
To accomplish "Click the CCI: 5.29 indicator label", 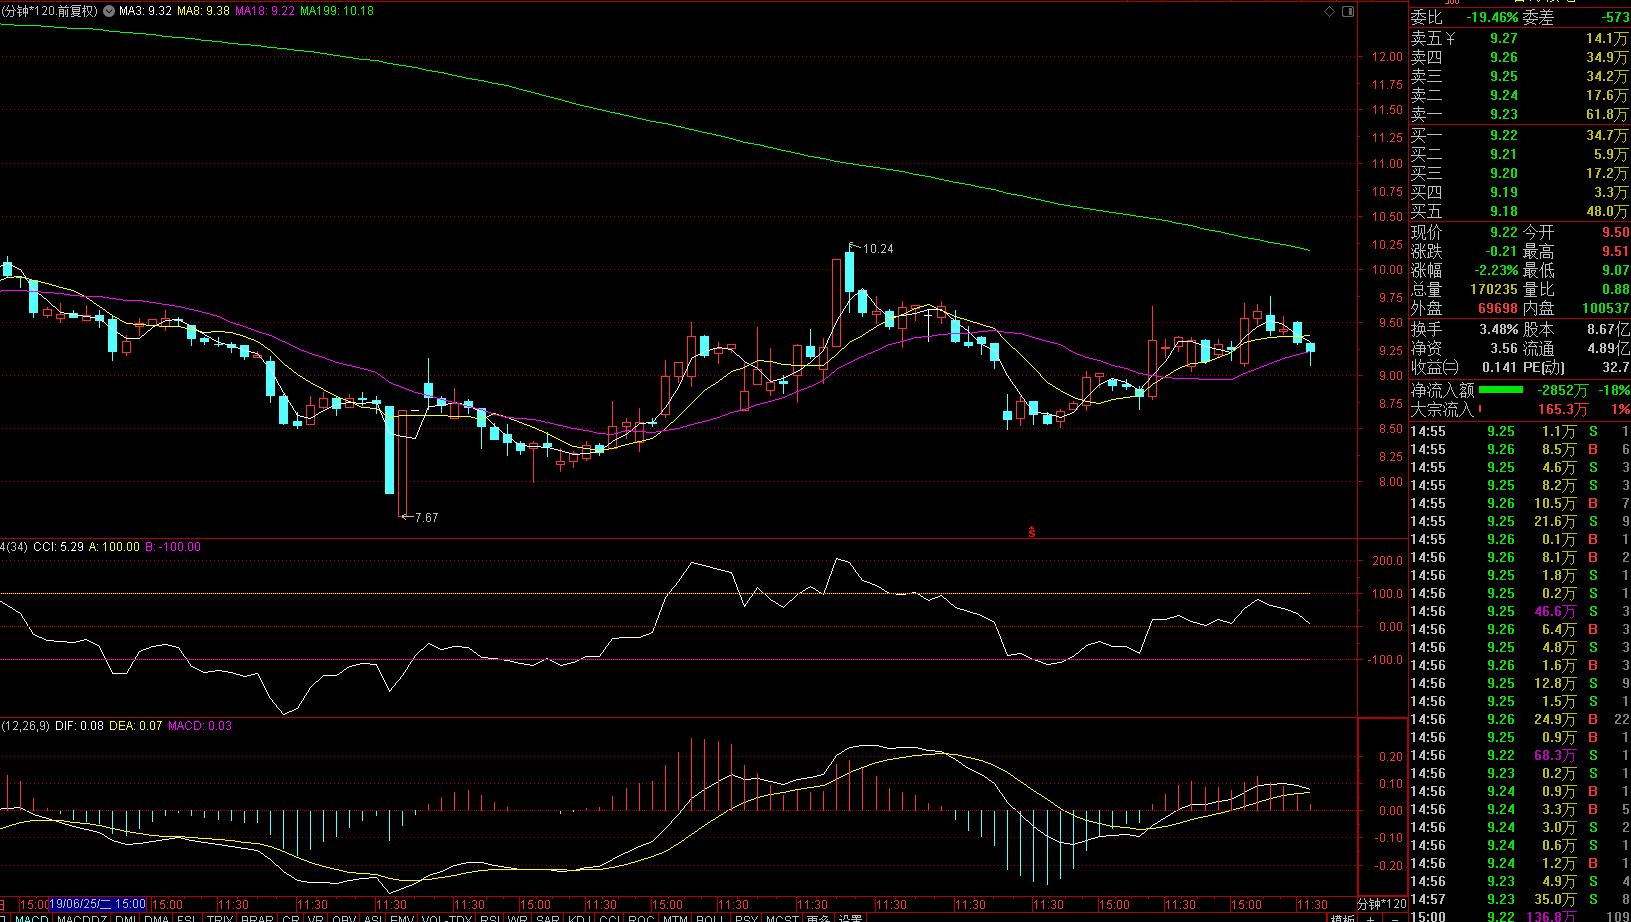I will (59, 547).
